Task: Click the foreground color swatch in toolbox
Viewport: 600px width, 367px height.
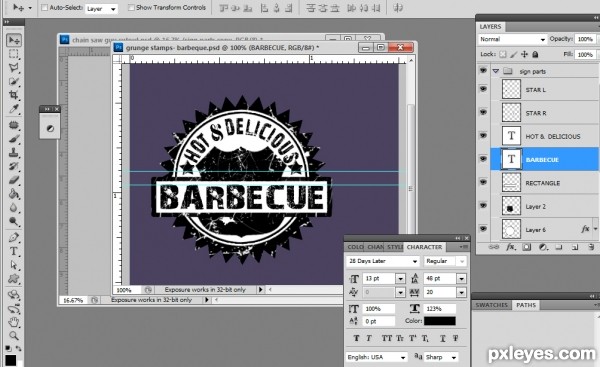Action: [x=11, y=360]
